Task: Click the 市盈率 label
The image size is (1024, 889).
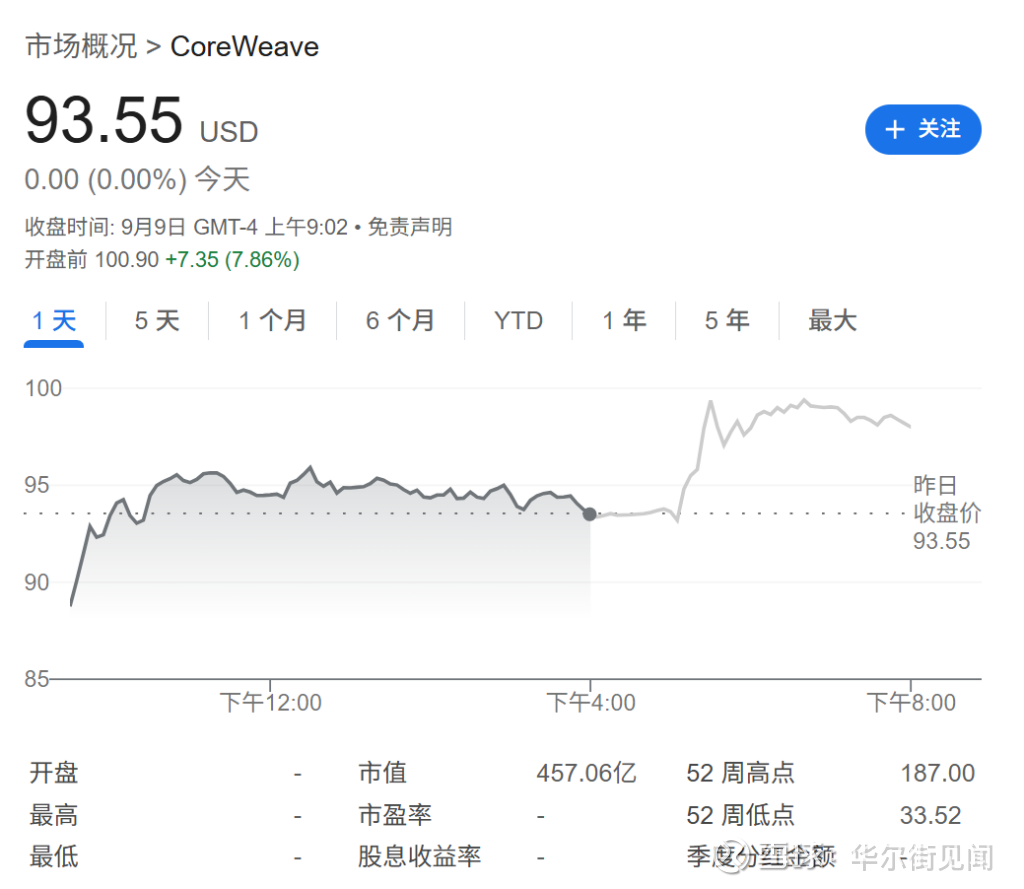Action: pos(394,815)
